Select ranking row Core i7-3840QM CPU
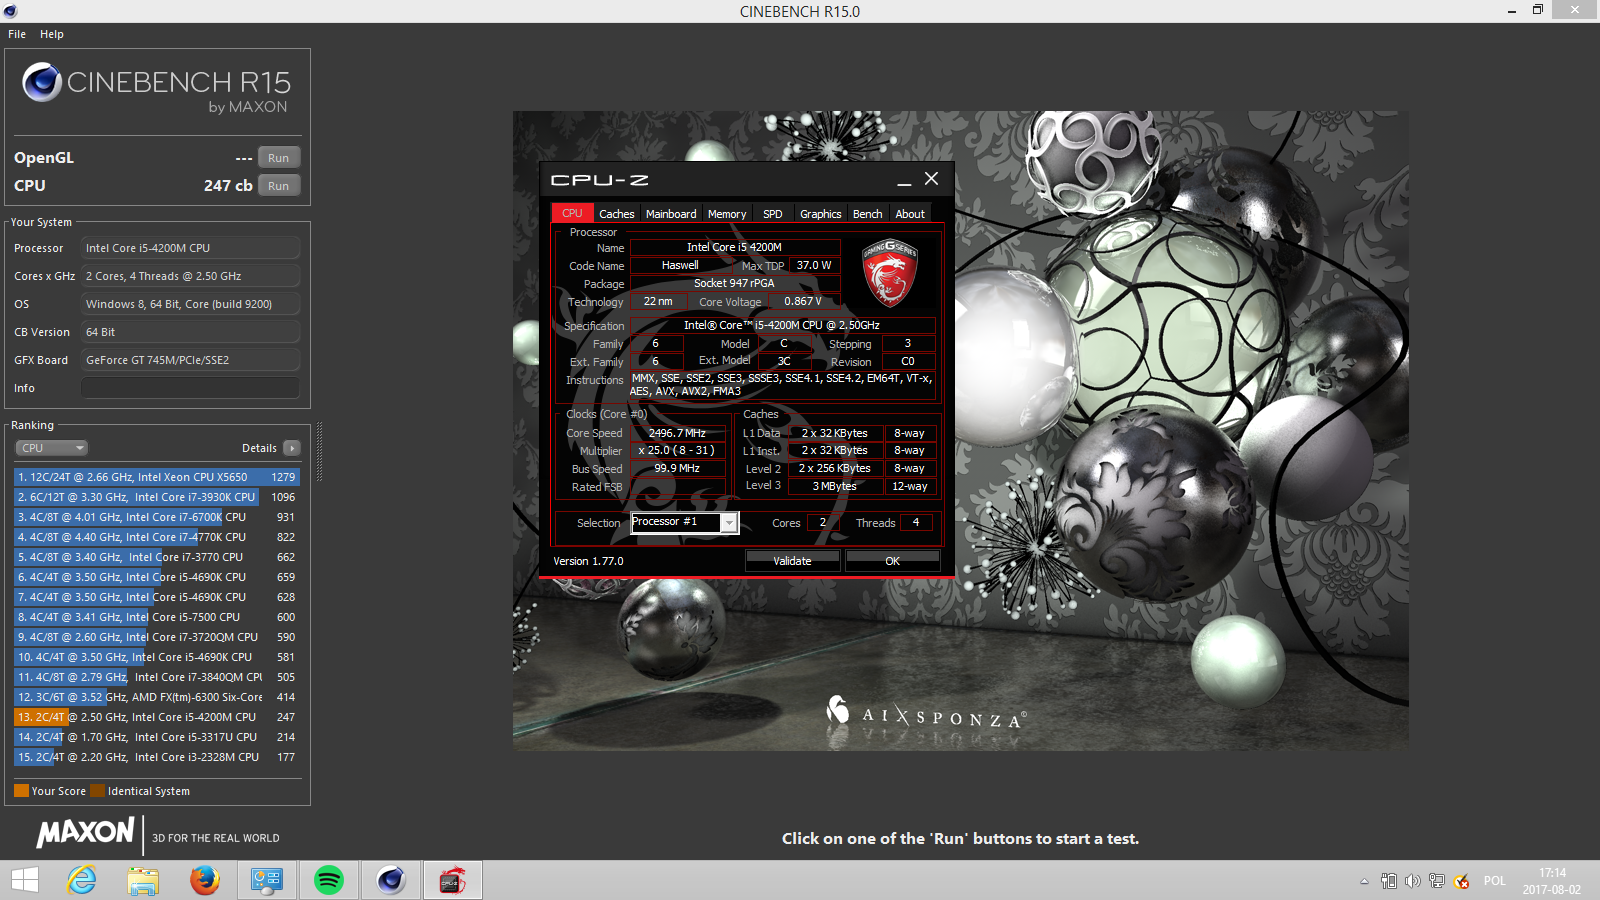 [156, 677]
